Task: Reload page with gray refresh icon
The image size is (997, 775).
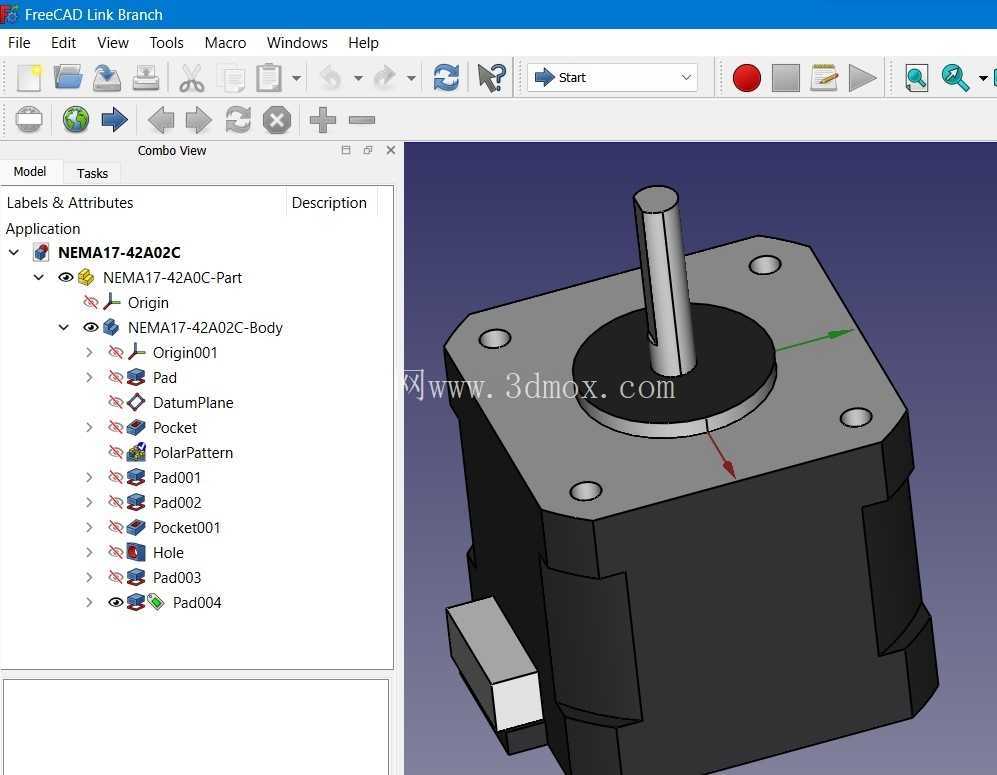Action: tap(238, 120)
